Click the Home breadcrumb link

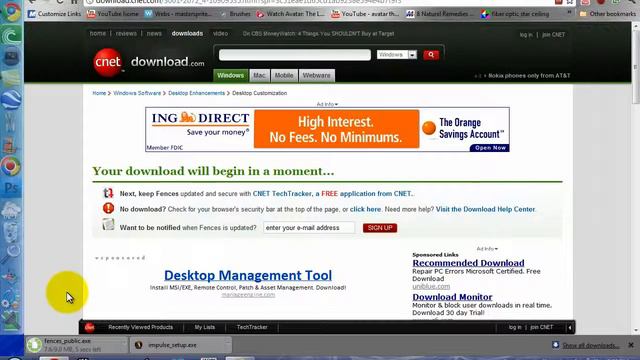pos(99,93)
